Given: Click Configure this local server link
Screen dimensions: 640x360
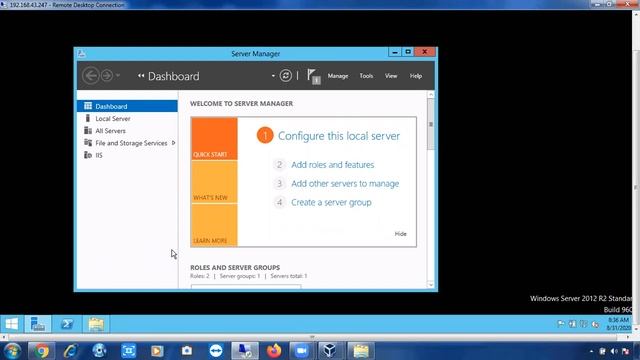Looking at the screenshot, I should [339, 136].
